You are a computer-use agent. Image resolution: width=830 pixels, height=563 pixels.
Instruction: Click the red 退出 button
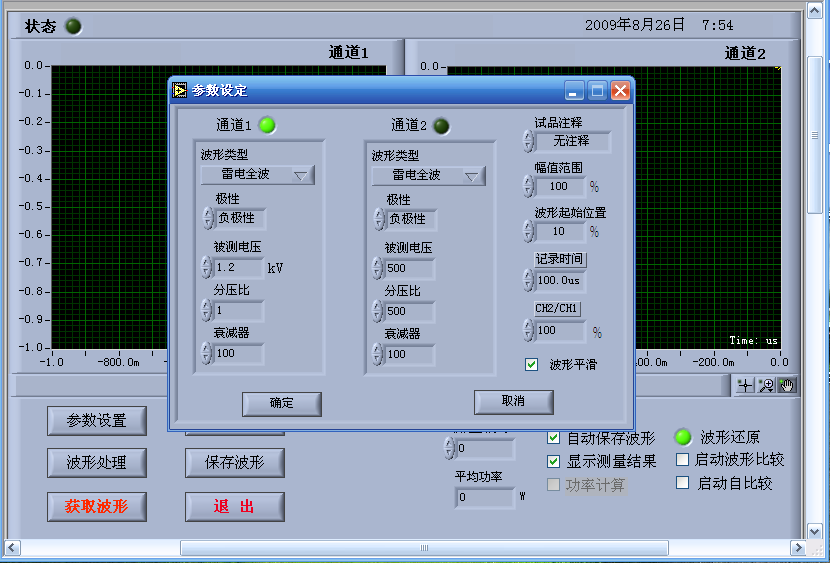234,507
